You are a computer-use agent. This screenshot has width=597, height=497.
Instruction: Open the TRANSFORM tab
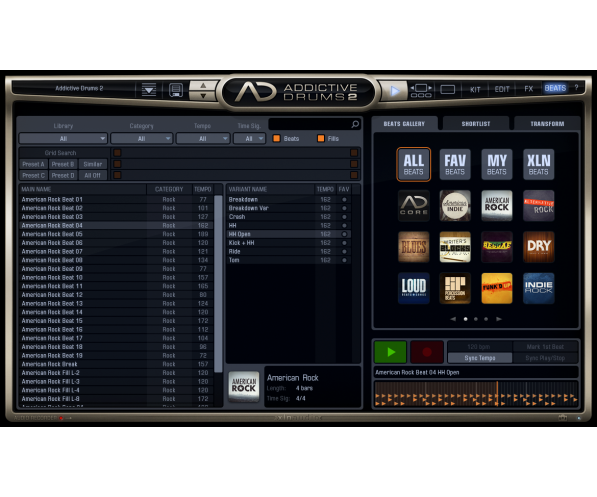click(547, 124)
